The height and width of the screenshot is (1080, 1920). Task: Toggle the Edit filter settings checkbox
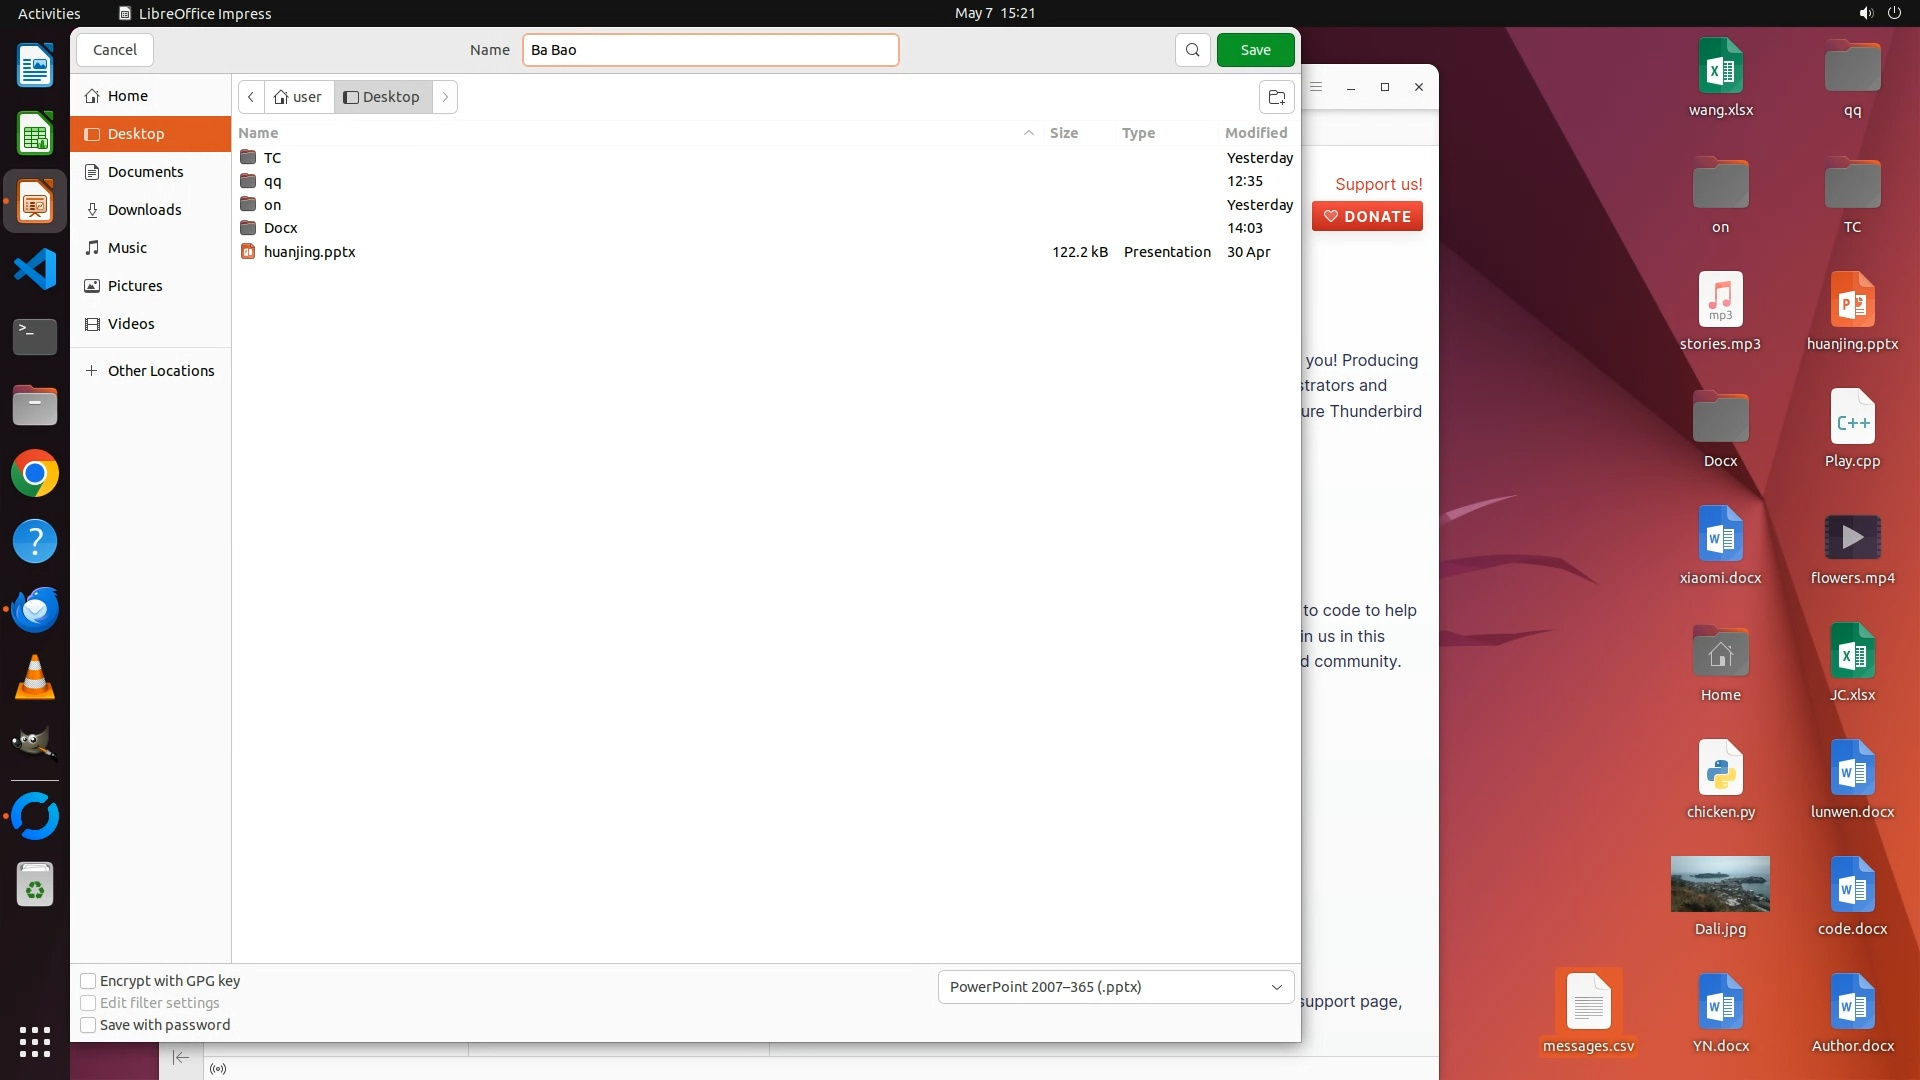point(88,1003)
